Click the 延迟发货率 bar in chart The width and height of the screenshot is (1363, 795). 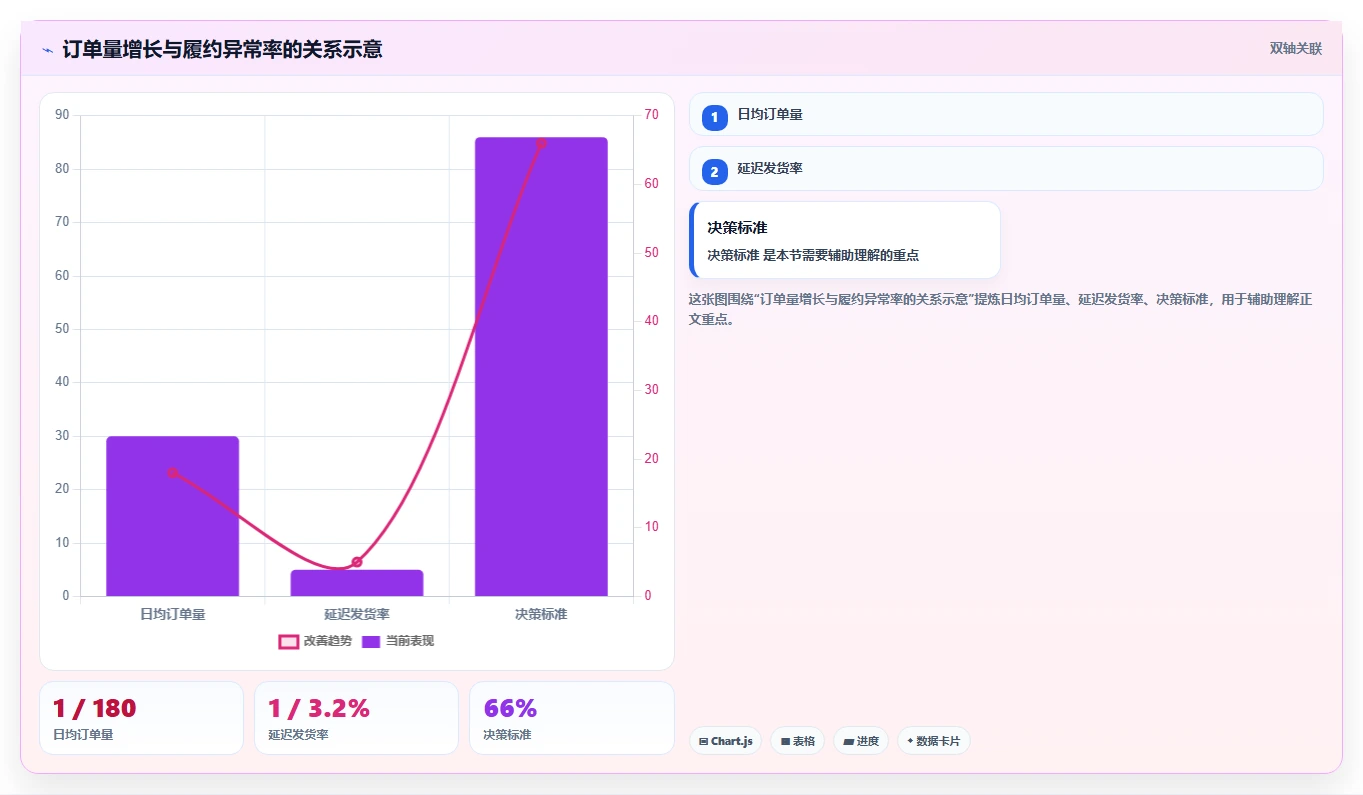[x=357, y=583]
